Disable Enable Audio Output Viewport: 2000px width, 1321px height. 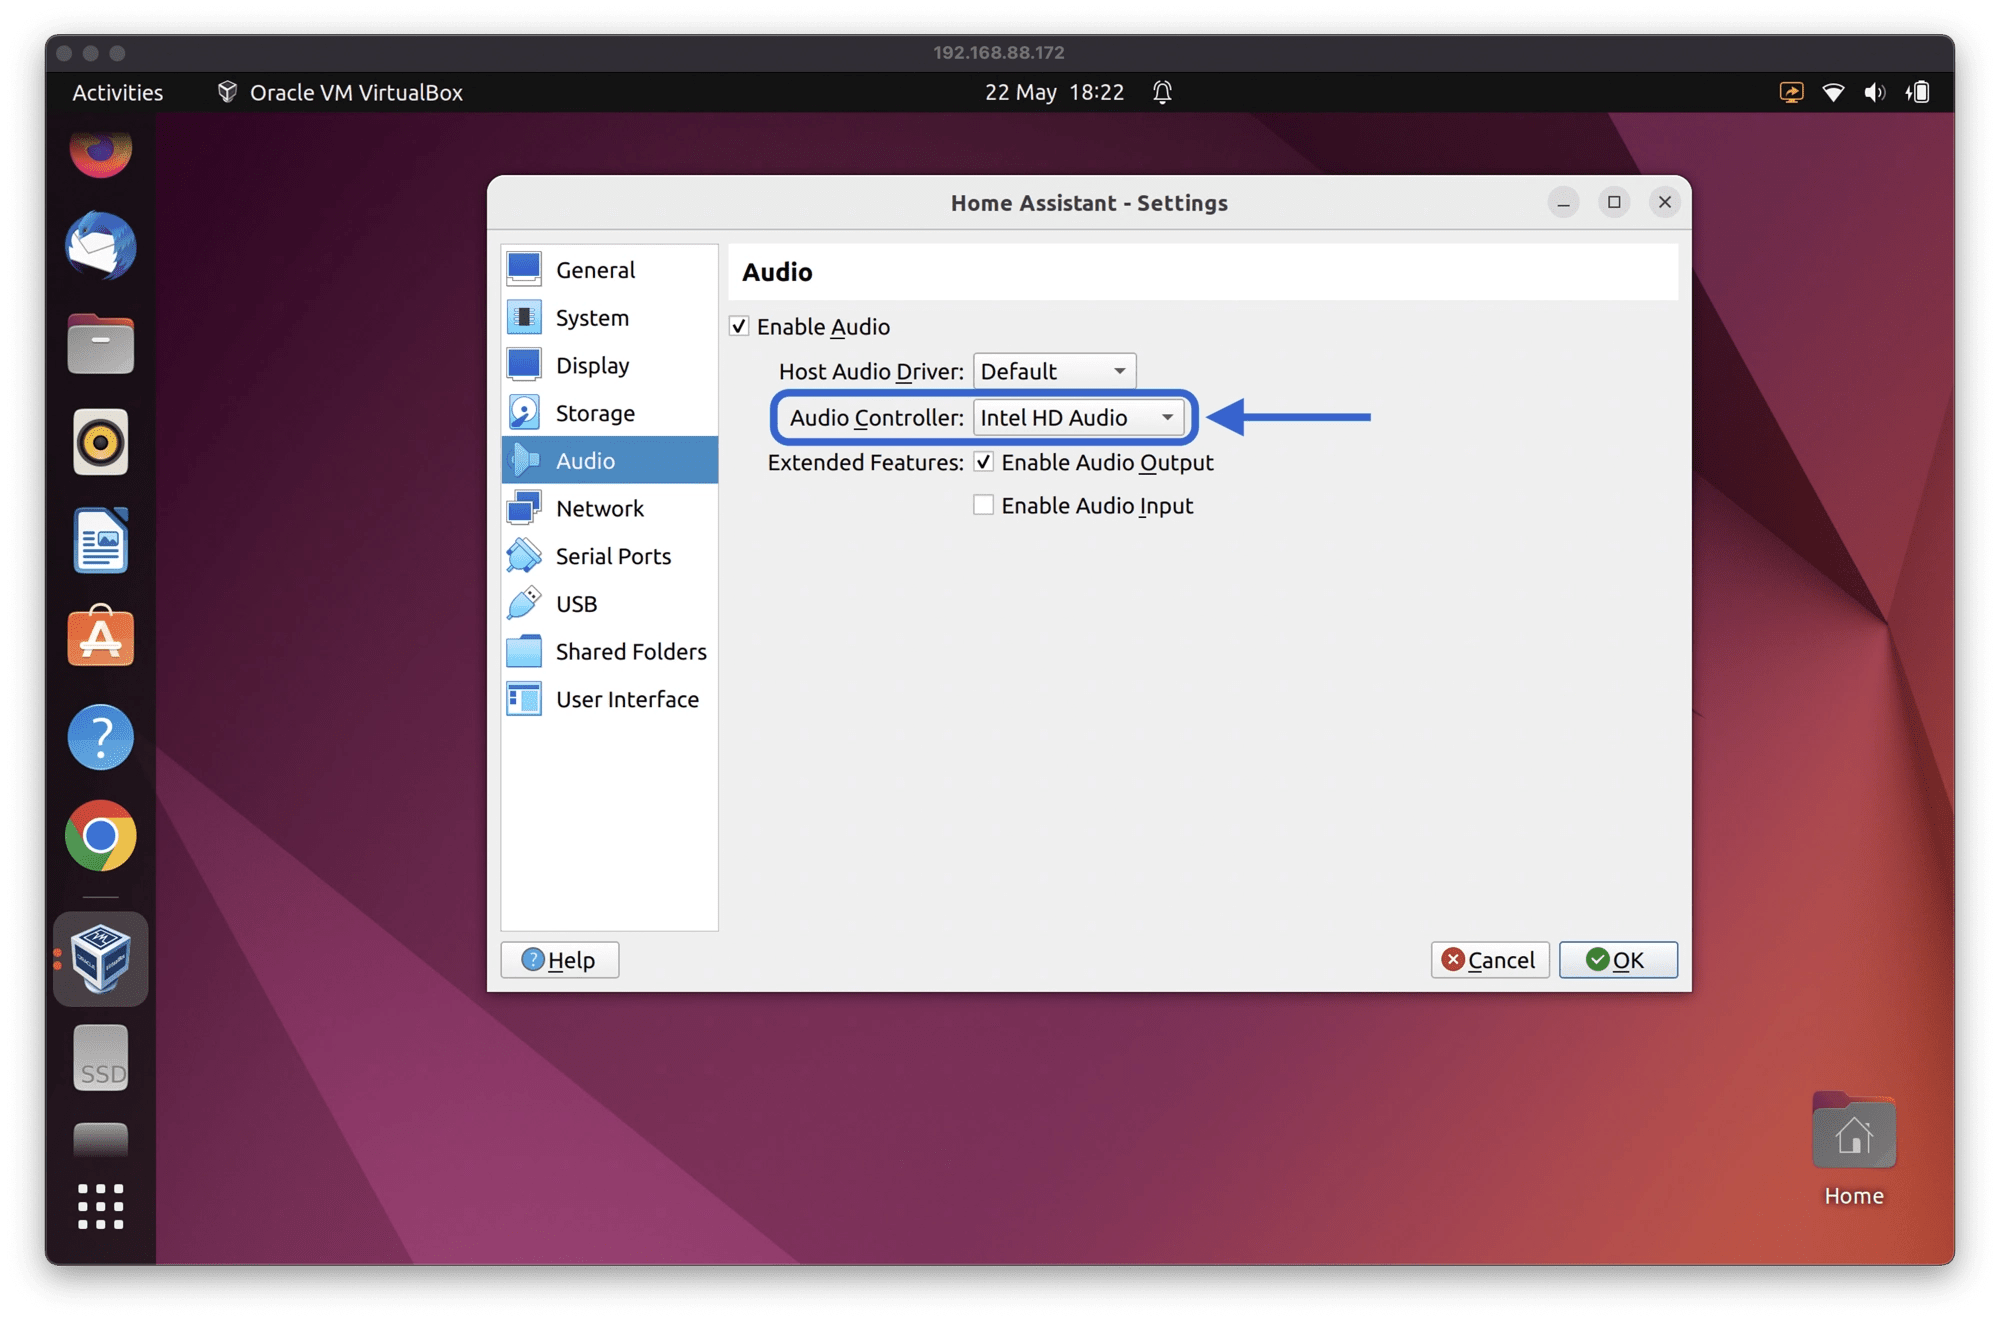983,461
